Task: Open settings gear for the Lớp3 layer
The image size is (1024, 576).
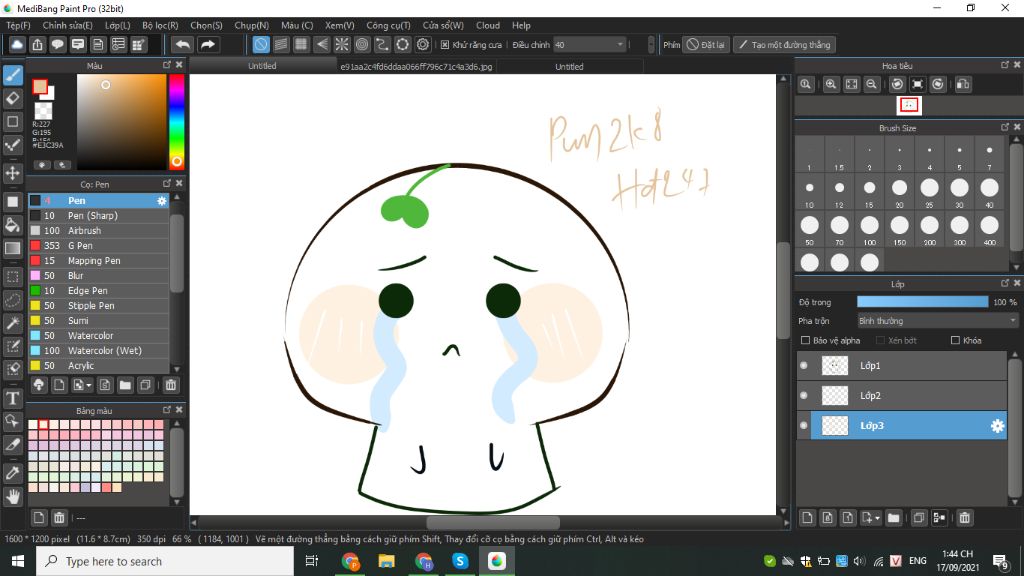Action: click(x=997, y=426)
